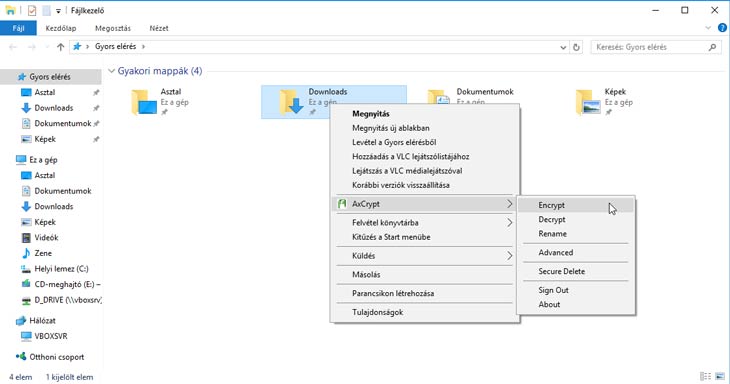Select Lejátszás a VLC médialejátszóval

425,171
